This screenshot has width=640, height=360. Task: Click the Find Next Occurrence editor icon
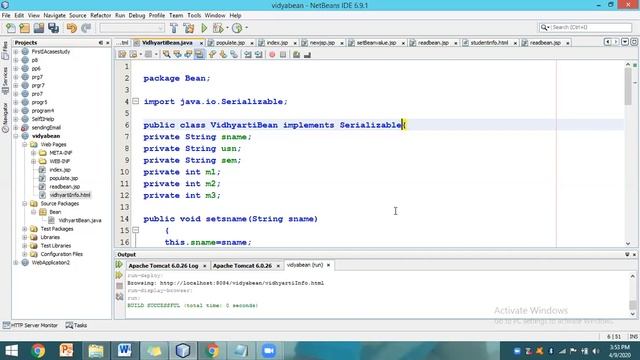(188, 54)
